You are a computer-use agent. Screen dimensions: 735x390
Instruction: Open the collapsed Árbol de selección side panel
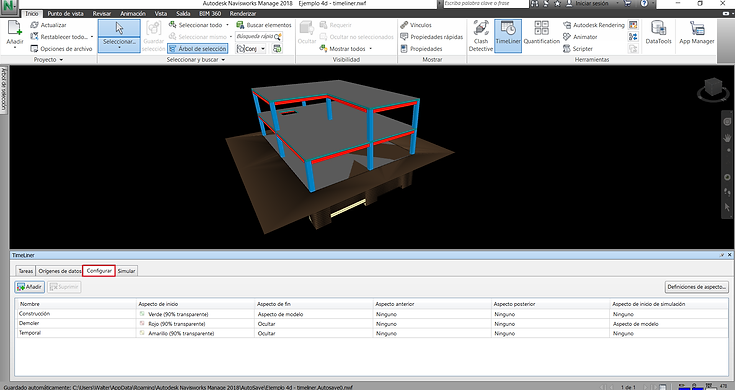[x=4, y=89]
